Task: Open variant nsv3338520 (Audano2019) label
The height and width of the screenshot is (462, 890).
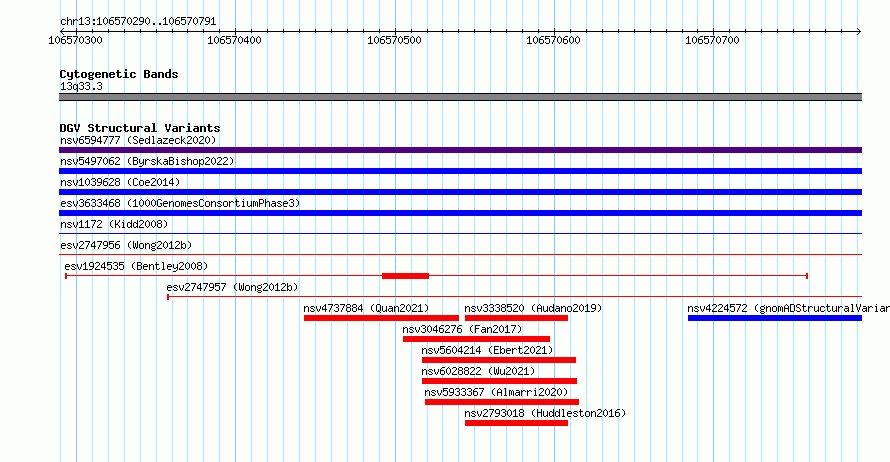Action: click(x=533, y=308)
